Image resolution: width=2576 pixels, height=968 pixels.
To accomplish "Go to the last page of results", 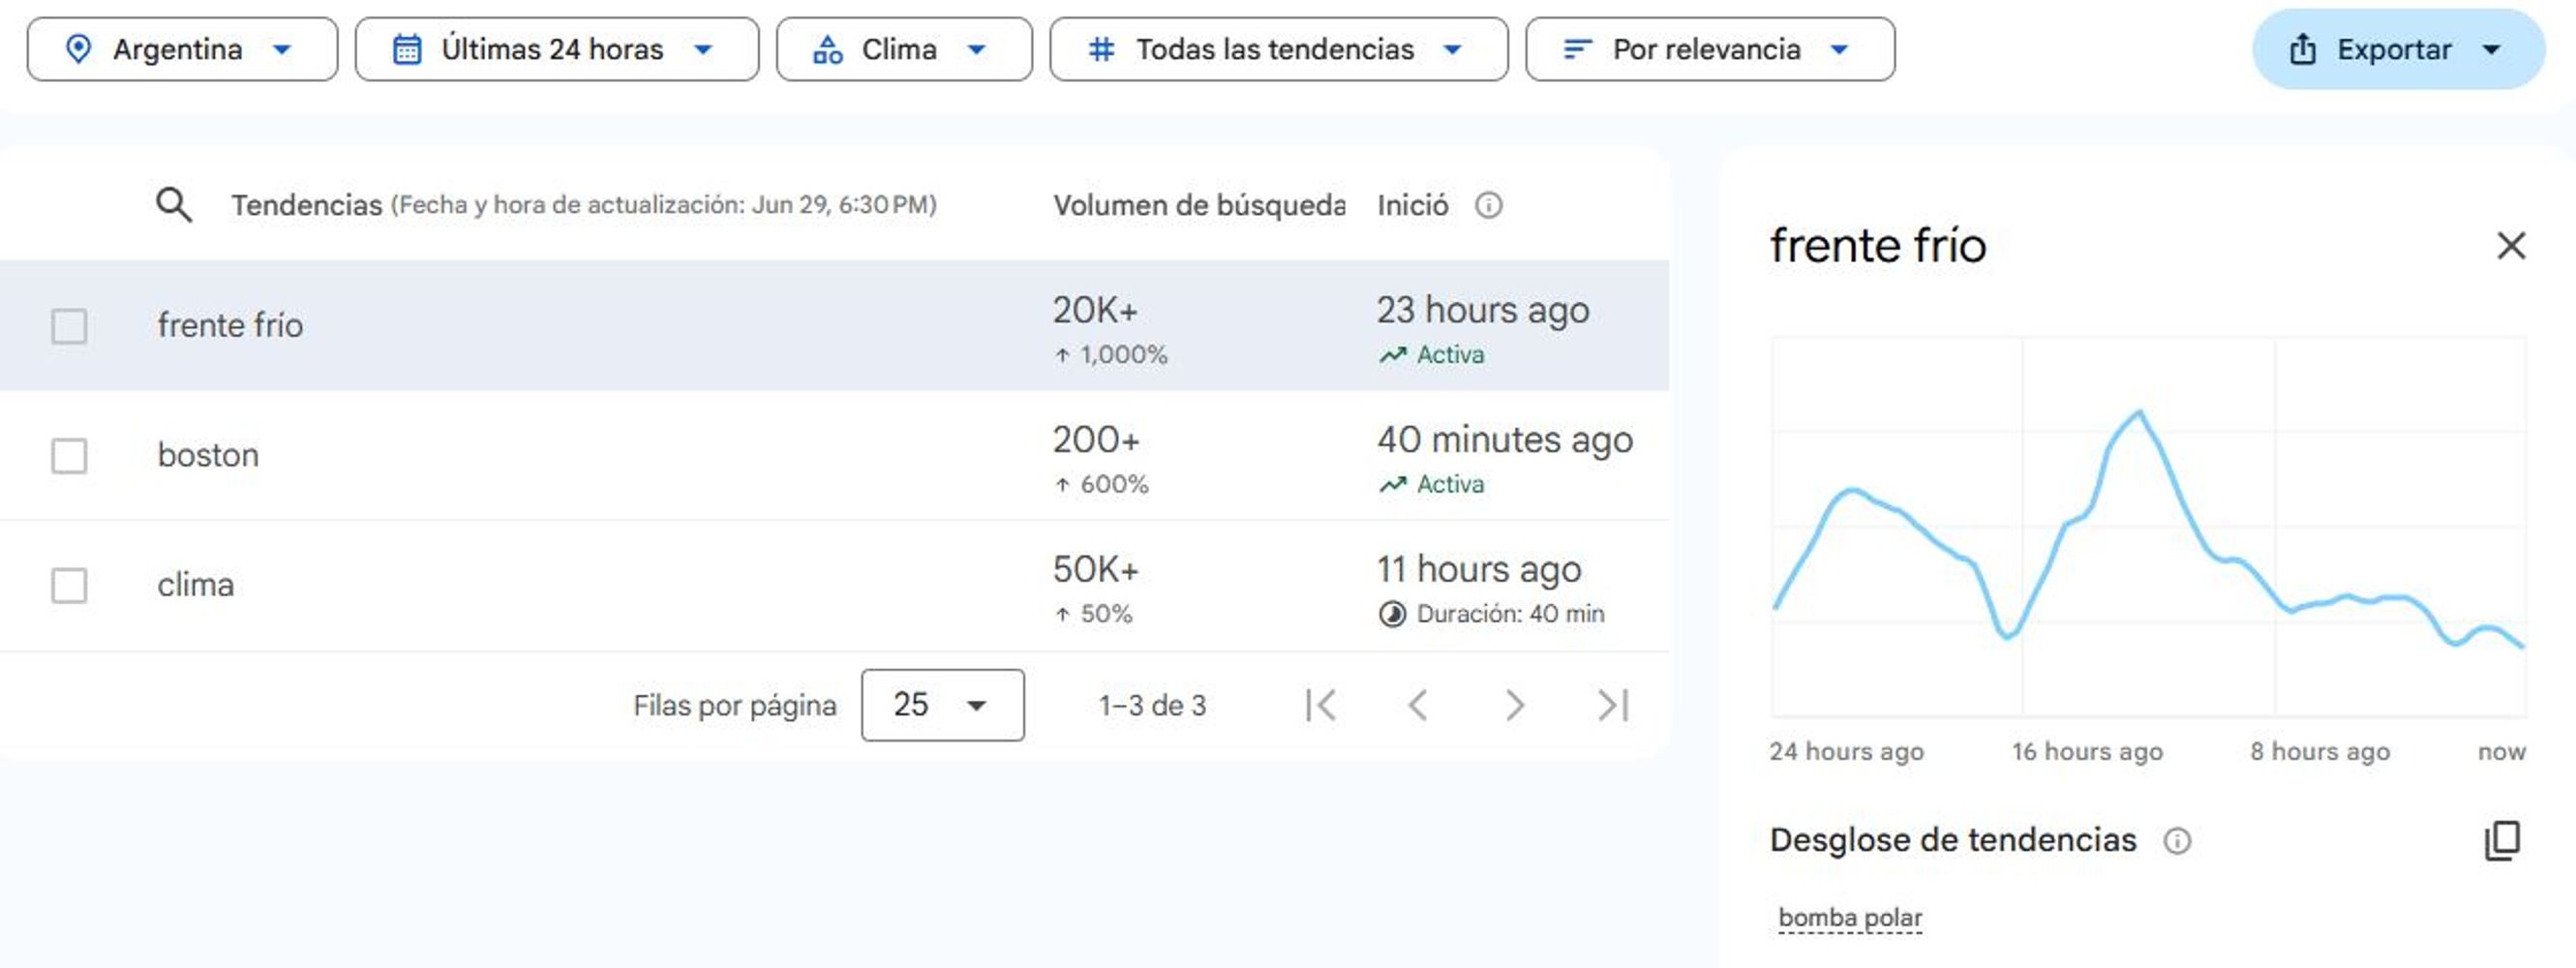I will (x=1613, y=705).
